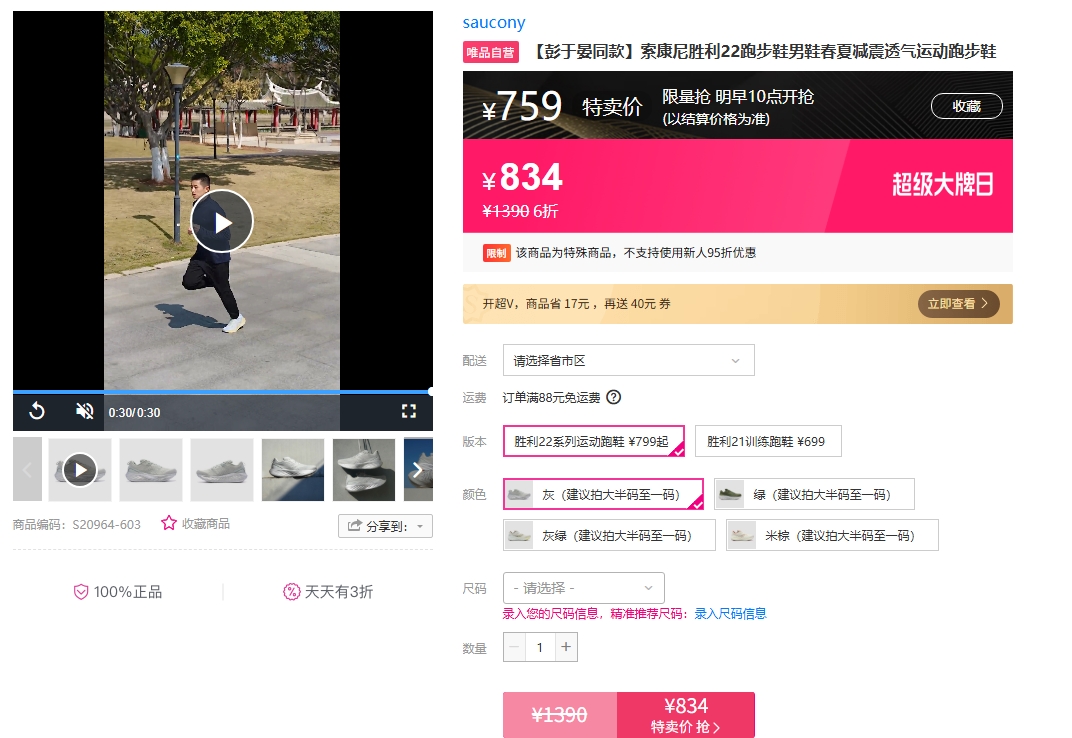Viewport: 1072px width, 738px height.
Task: Click 立即查看 in the 超V banner
Action: point(959,304)
